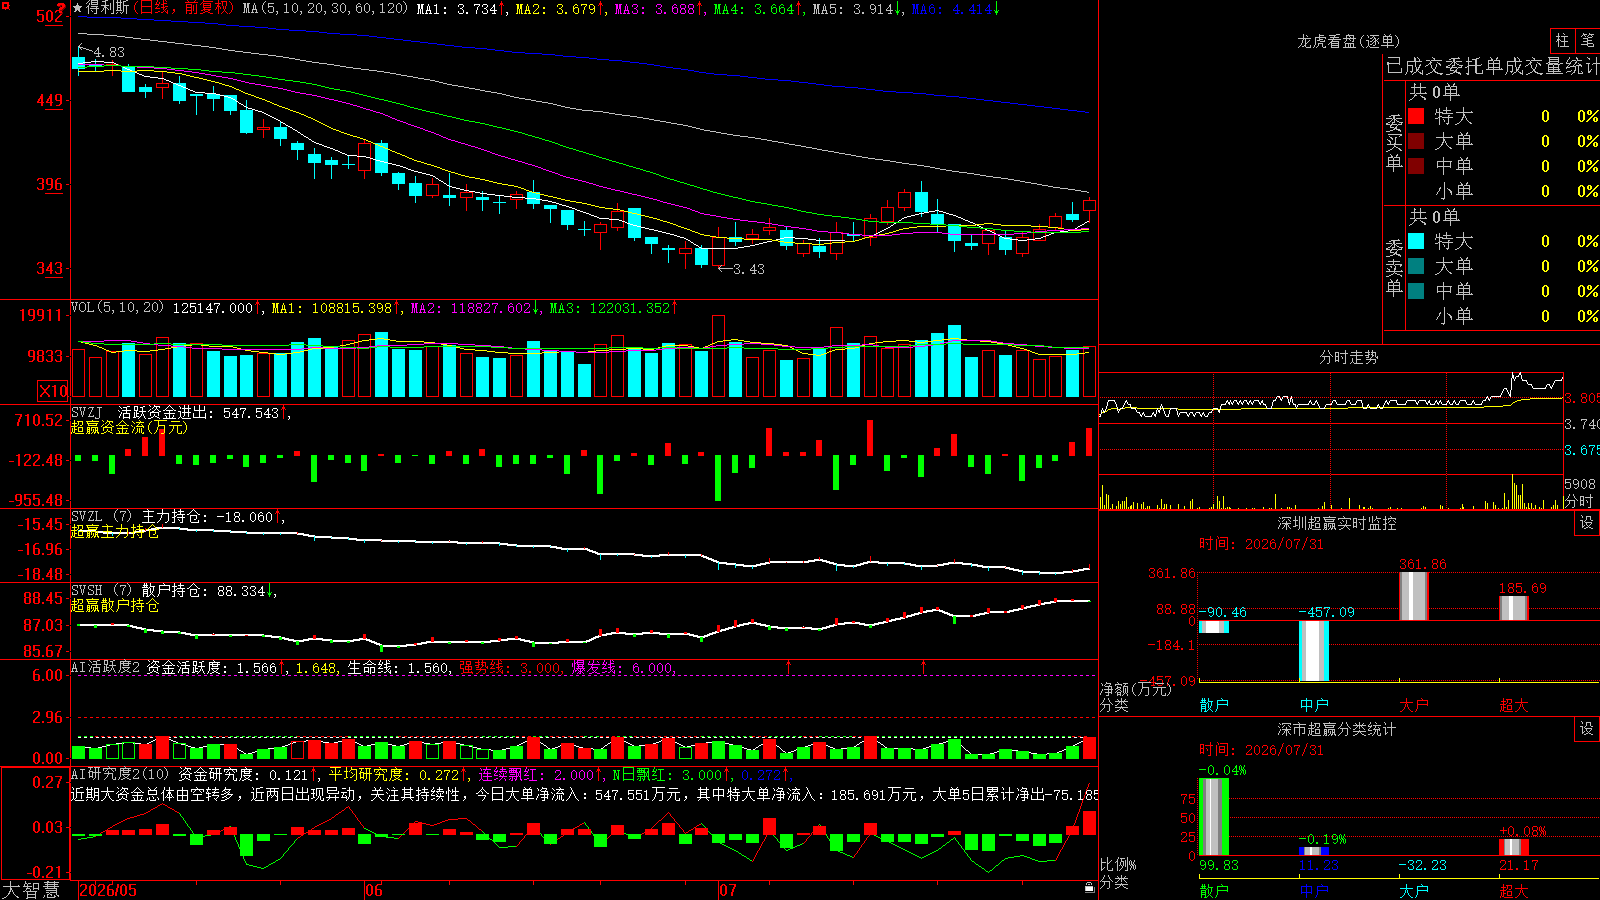Click the 净额(万元) axis label
The height and width of the screenshot is (900, 1600).
pyautogui.click(x=1135, y=689)
